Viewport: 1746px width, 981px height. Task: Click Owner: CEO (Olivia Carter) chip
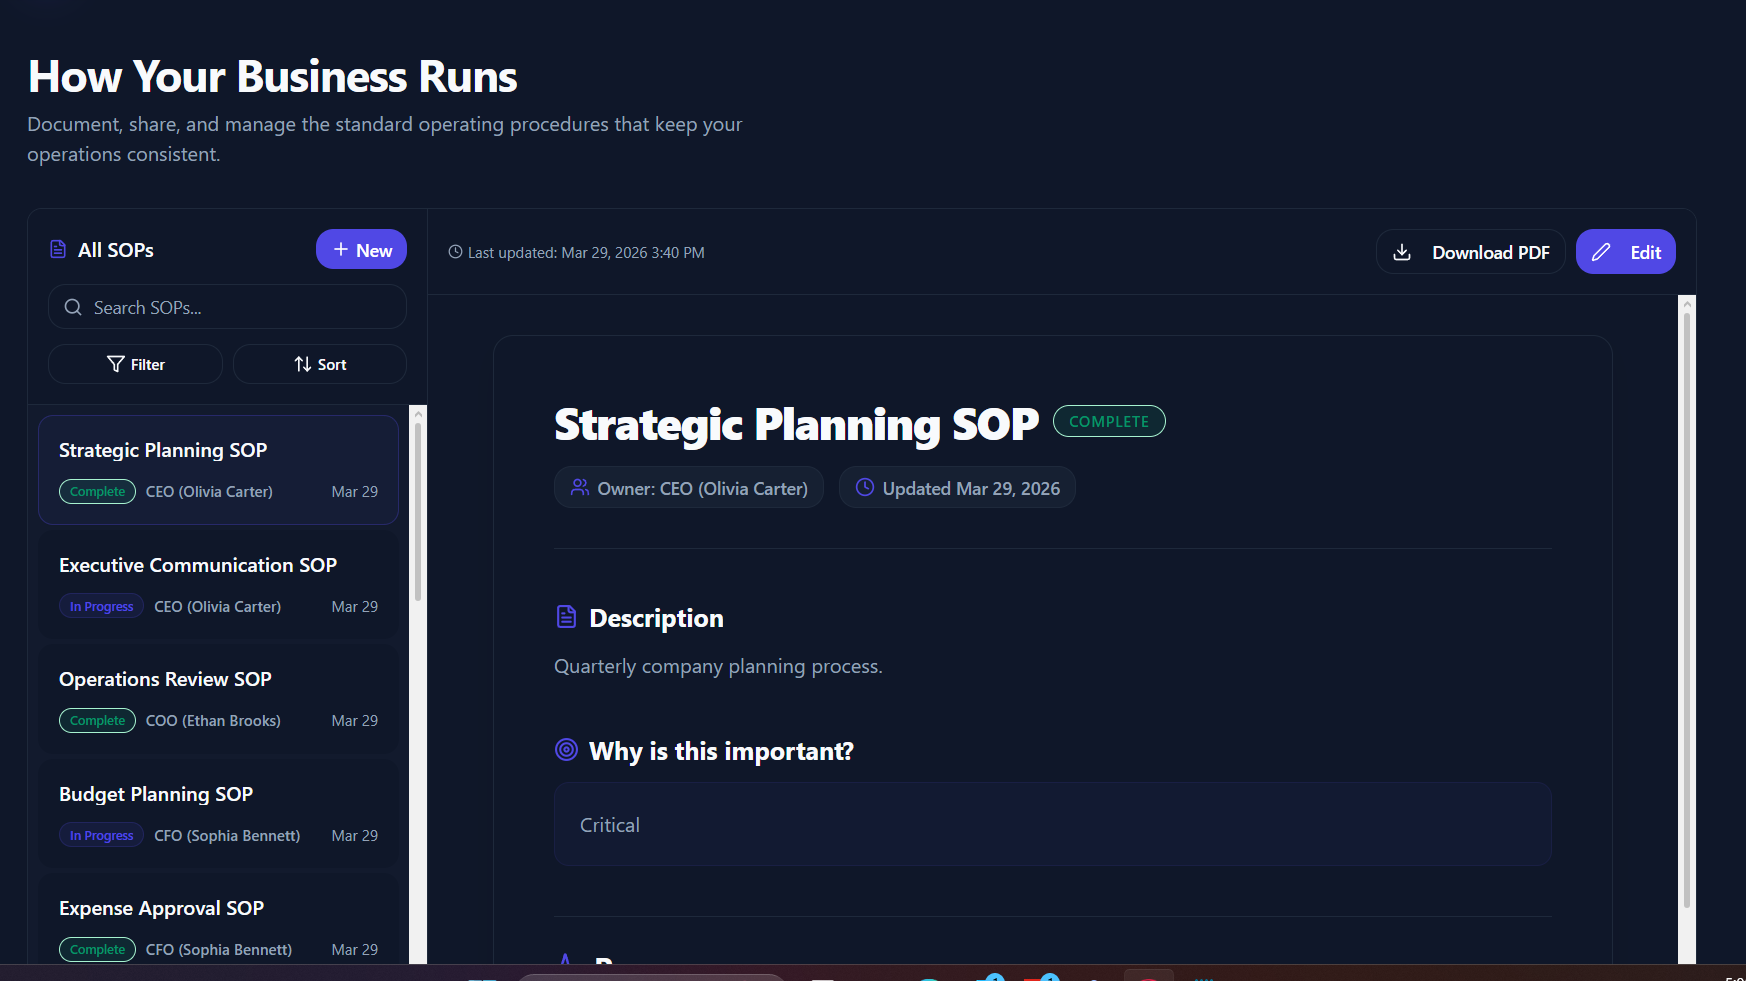click(x=689, y=487)
